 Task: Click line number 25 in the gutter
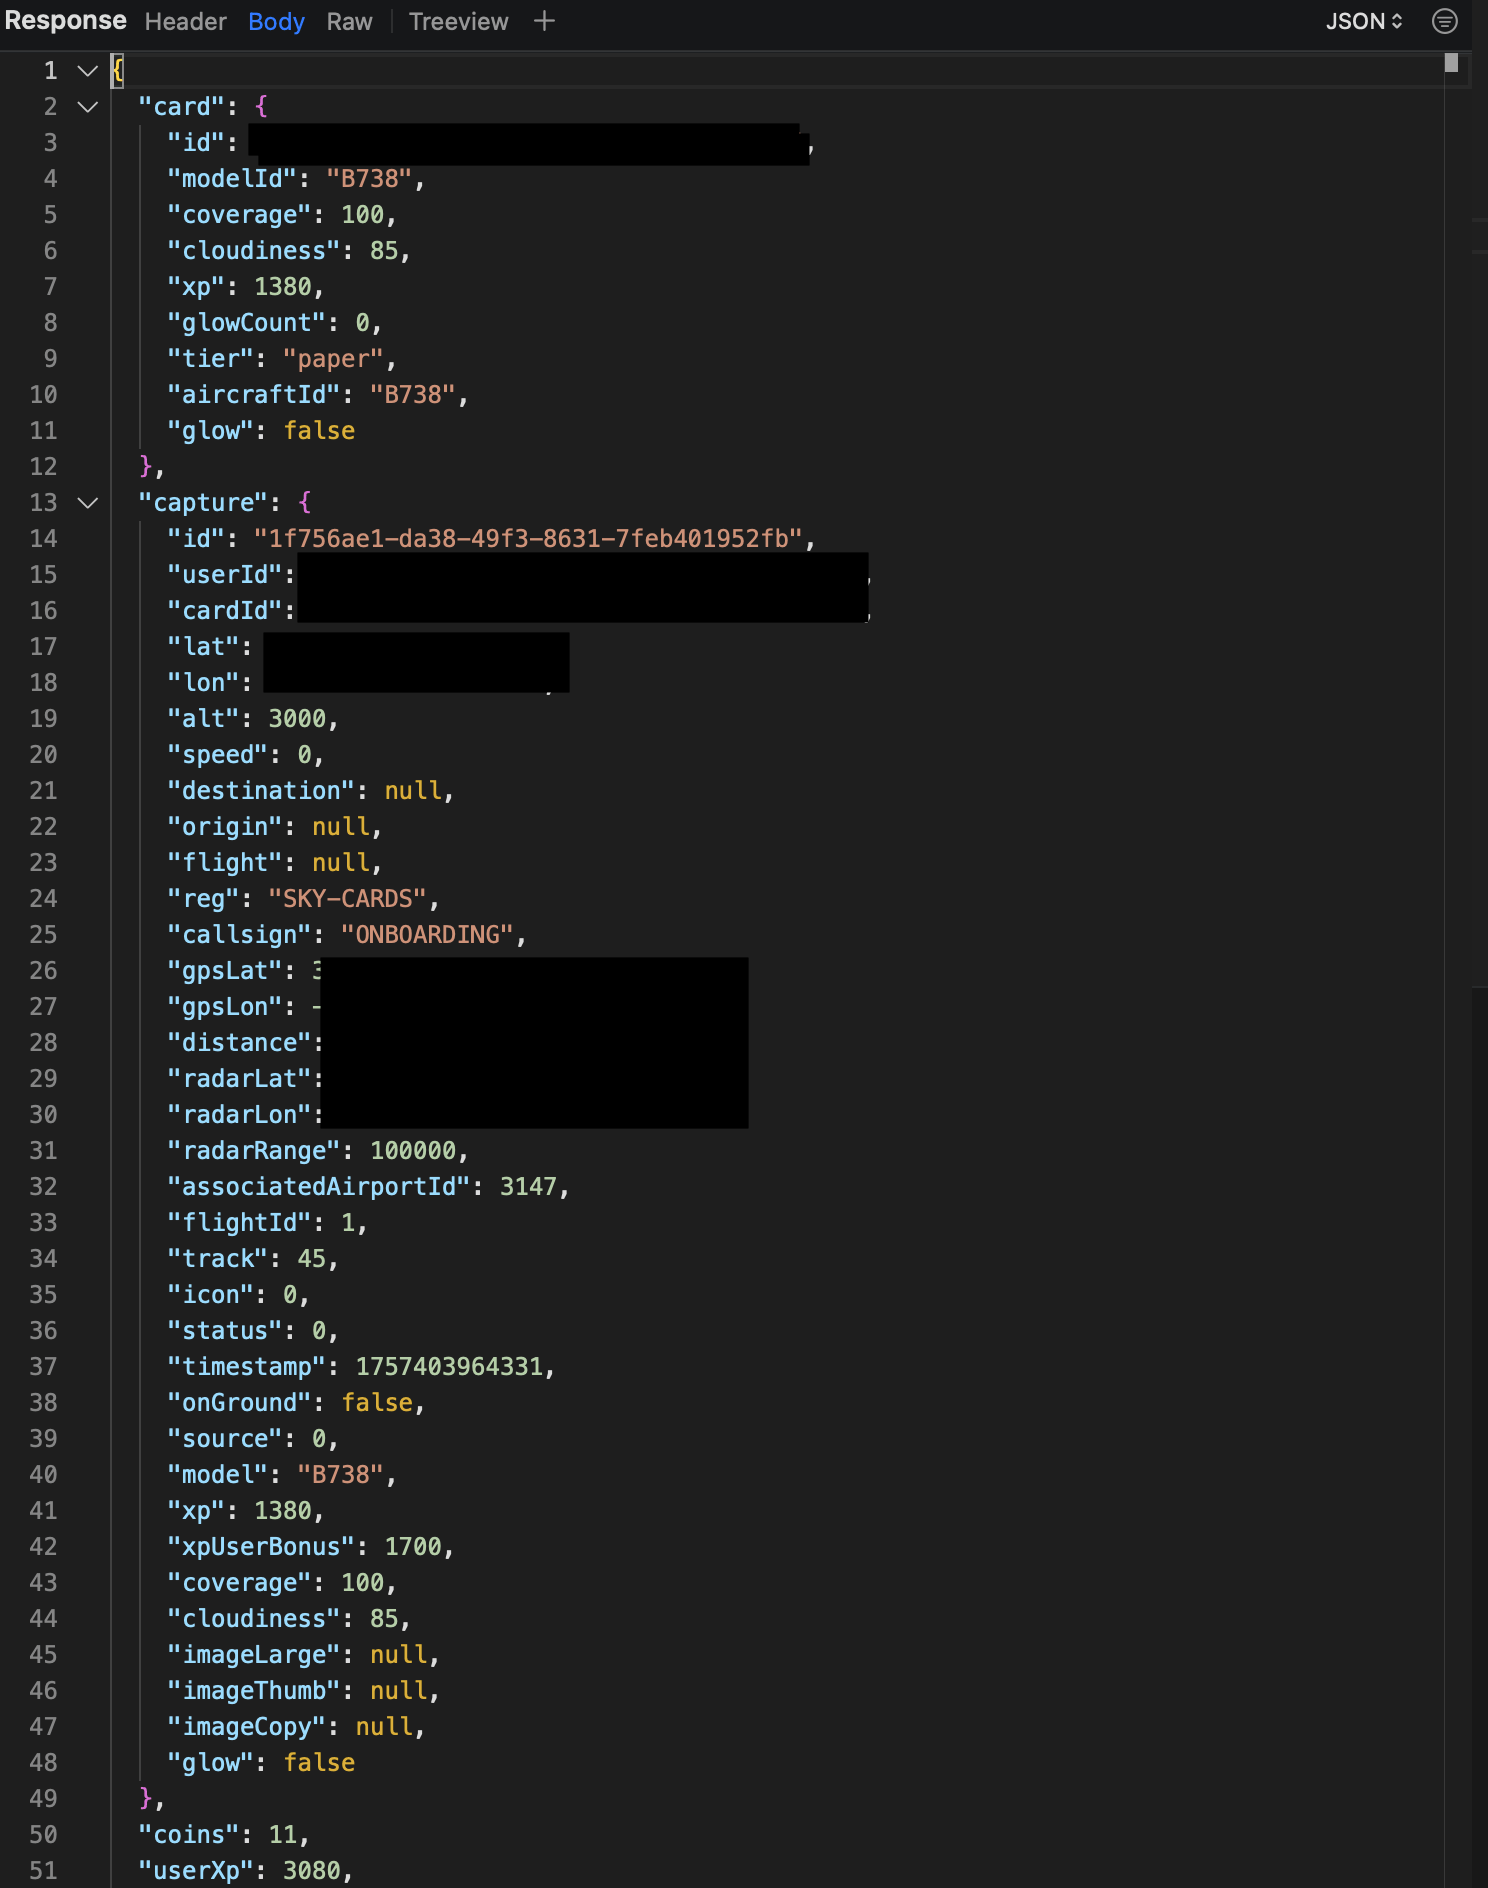click(43, 935)
